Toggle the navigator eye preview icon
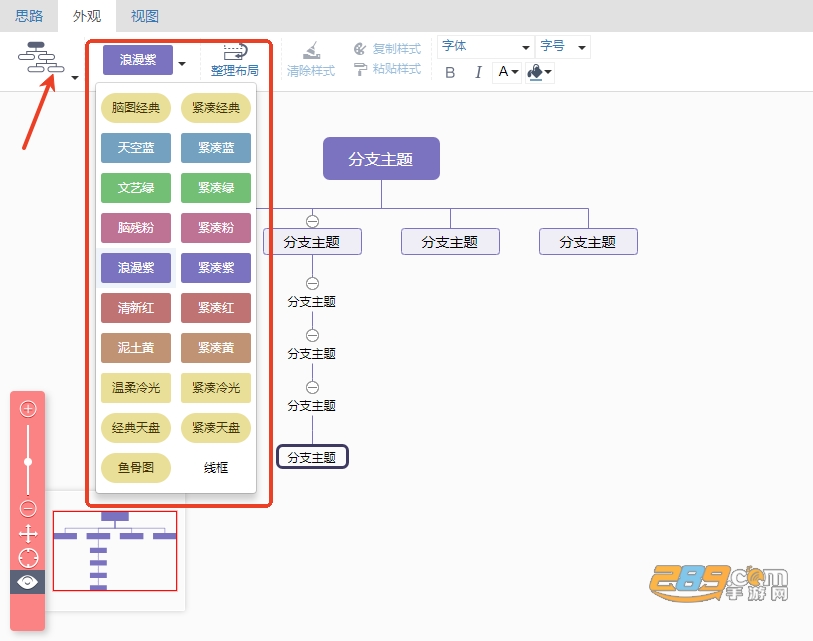 (27, 582)
